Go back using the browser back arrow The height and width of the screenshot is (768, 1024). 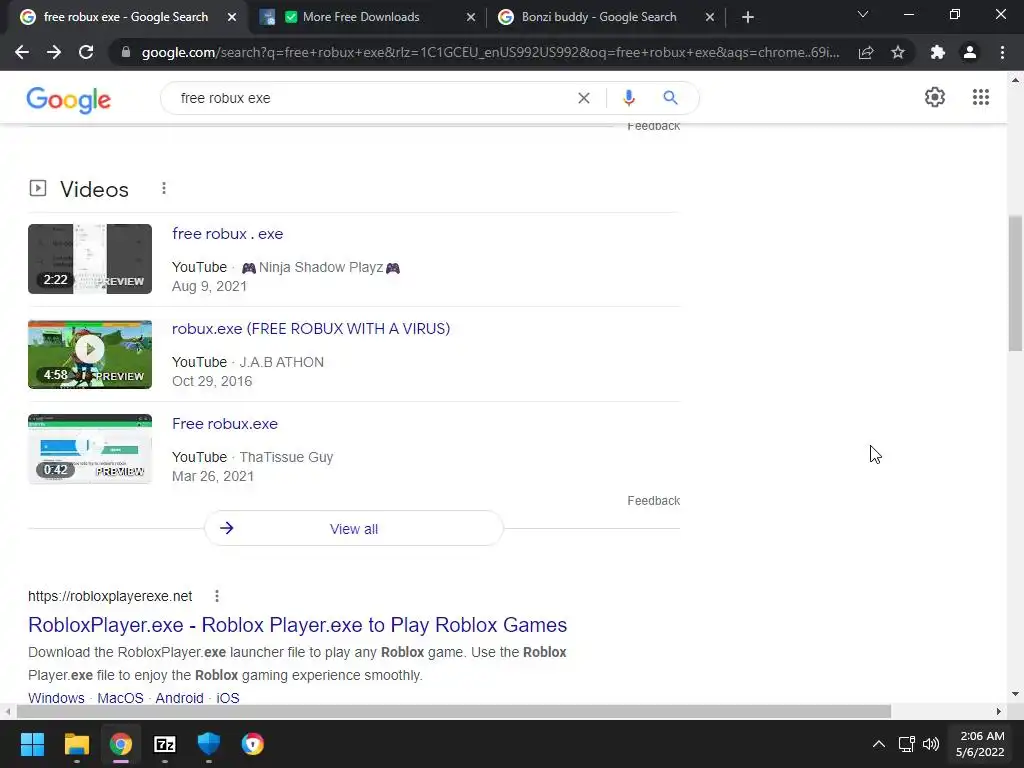(22, 52)
